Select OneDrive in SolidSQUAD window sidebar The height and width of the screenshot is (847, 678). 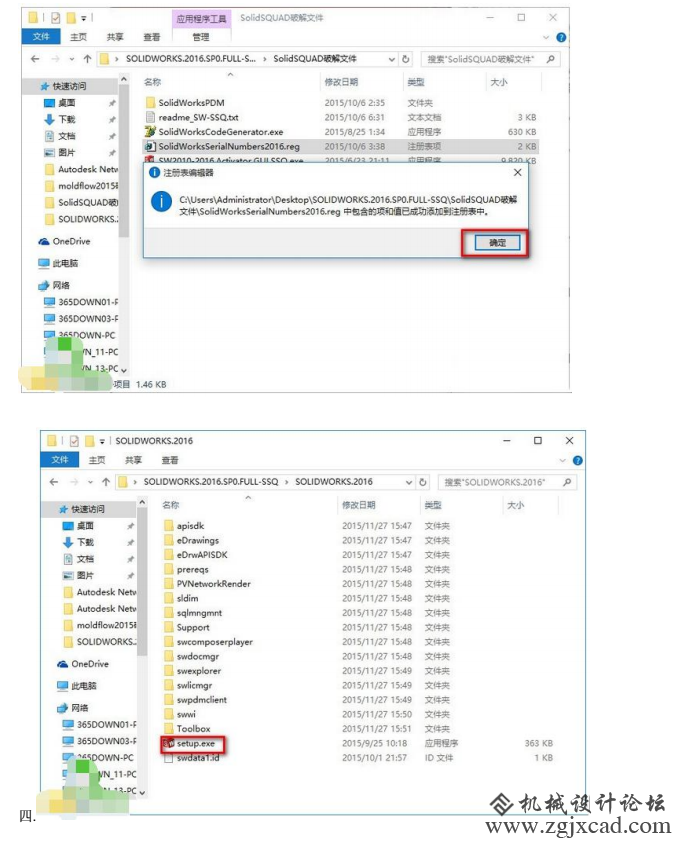[x=64, y=241]
